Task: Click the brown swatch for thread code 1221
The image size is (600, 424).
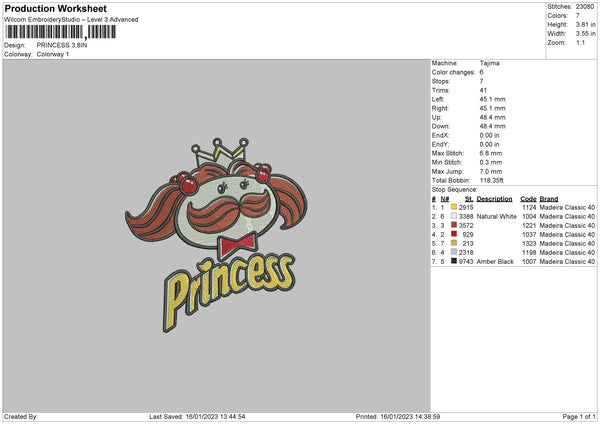Action: (454, 225)
